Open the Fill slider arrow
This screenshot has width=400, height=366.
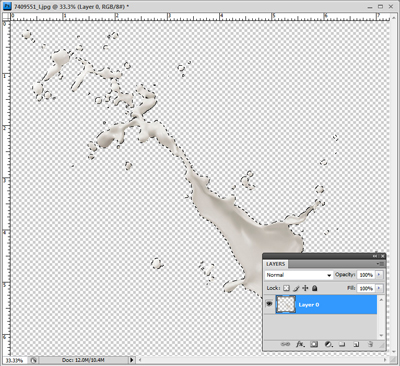pos(379,288)
